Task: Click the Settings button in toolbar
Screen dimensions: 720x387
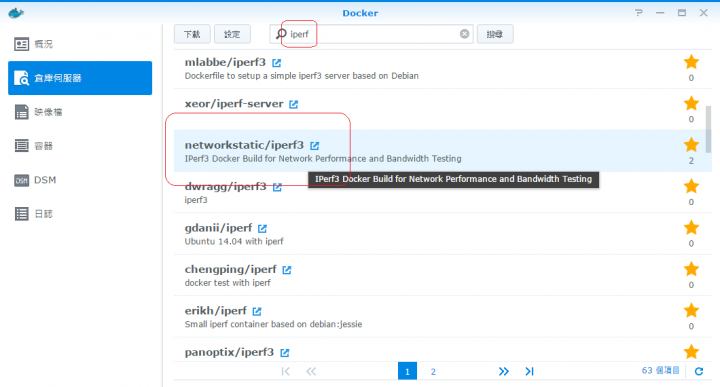Action: pyautogui.click(x=232, y=34)
